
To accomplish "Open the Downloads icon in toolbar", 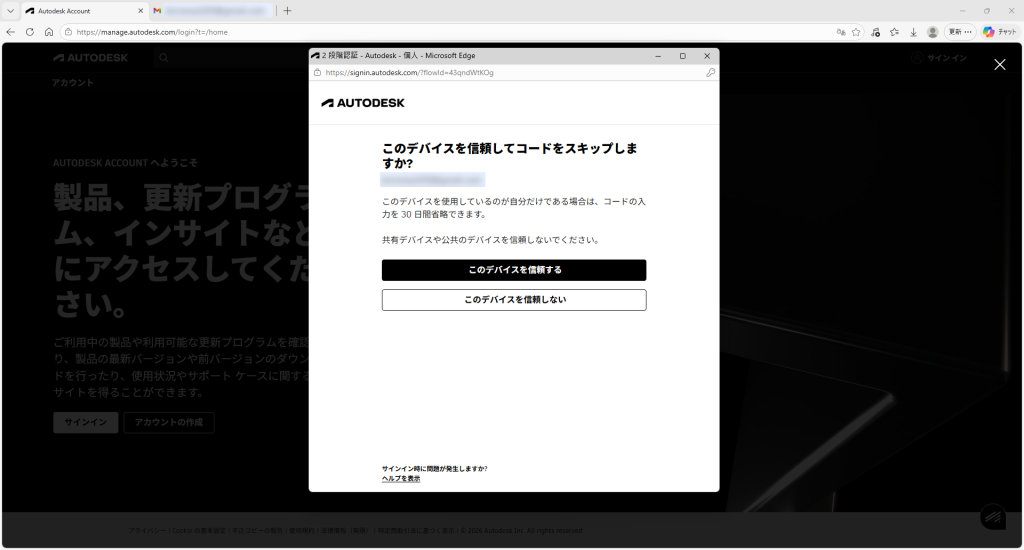I will point(913,32).
